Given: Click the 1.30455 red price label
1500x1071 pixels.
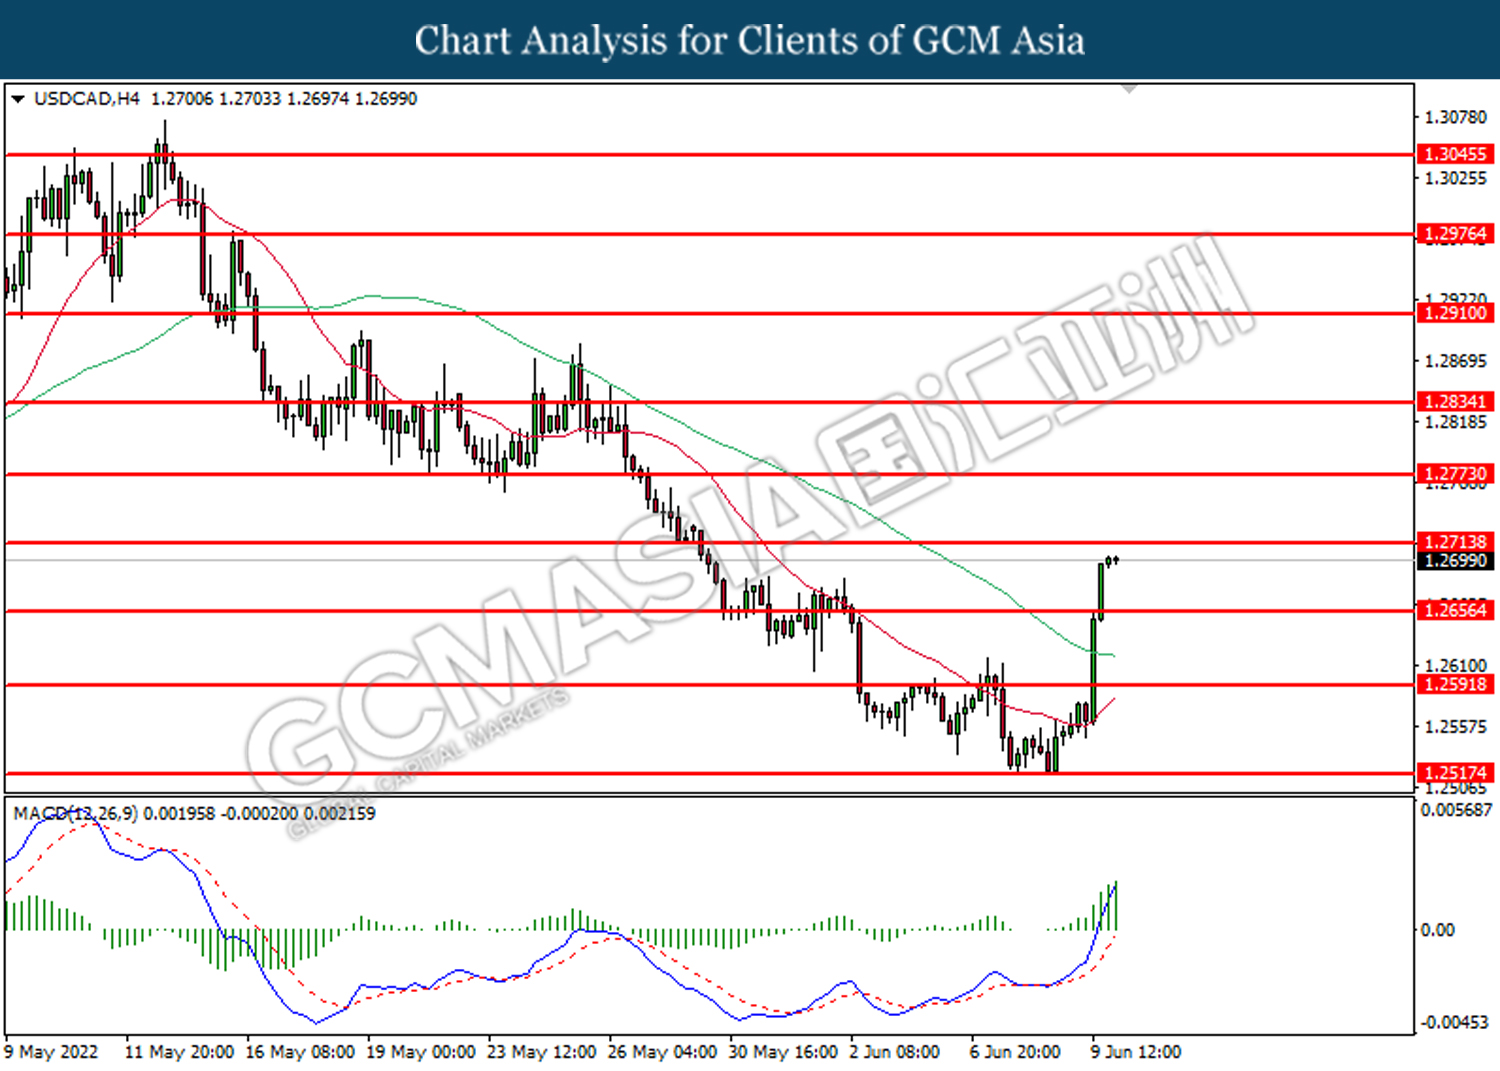Looking at the screenshot, I should [x=1456, y=154].
